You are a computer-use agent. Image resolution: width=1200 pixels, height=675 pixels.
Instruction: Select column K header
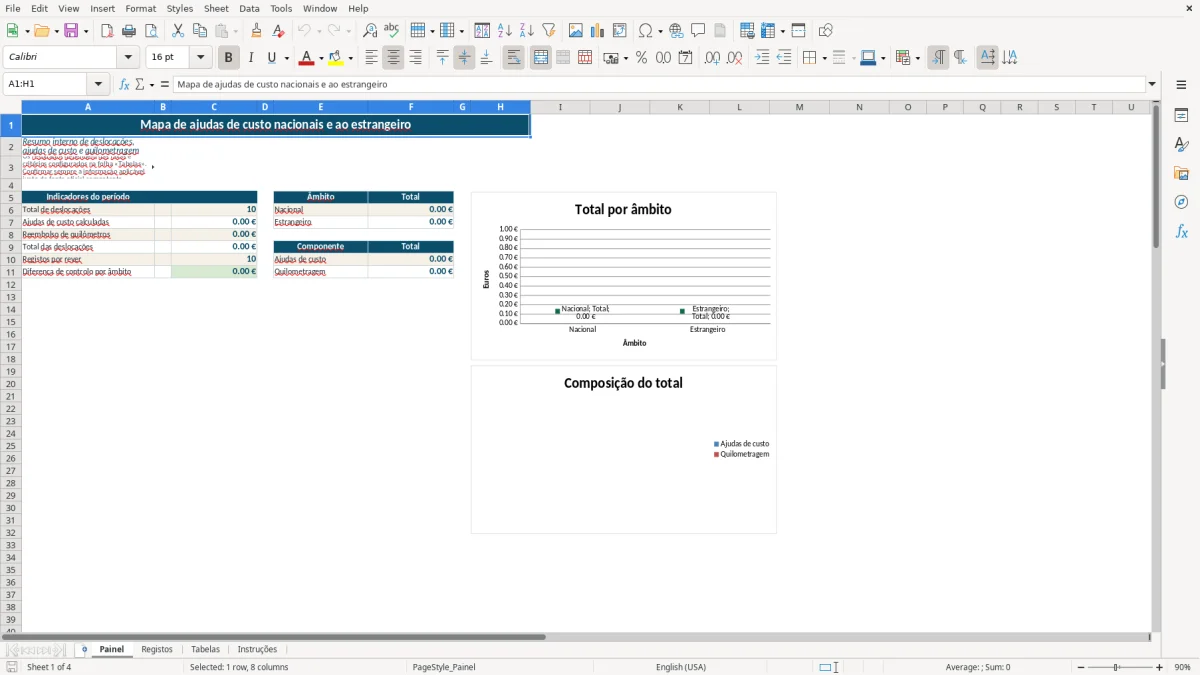pos(680,107)
